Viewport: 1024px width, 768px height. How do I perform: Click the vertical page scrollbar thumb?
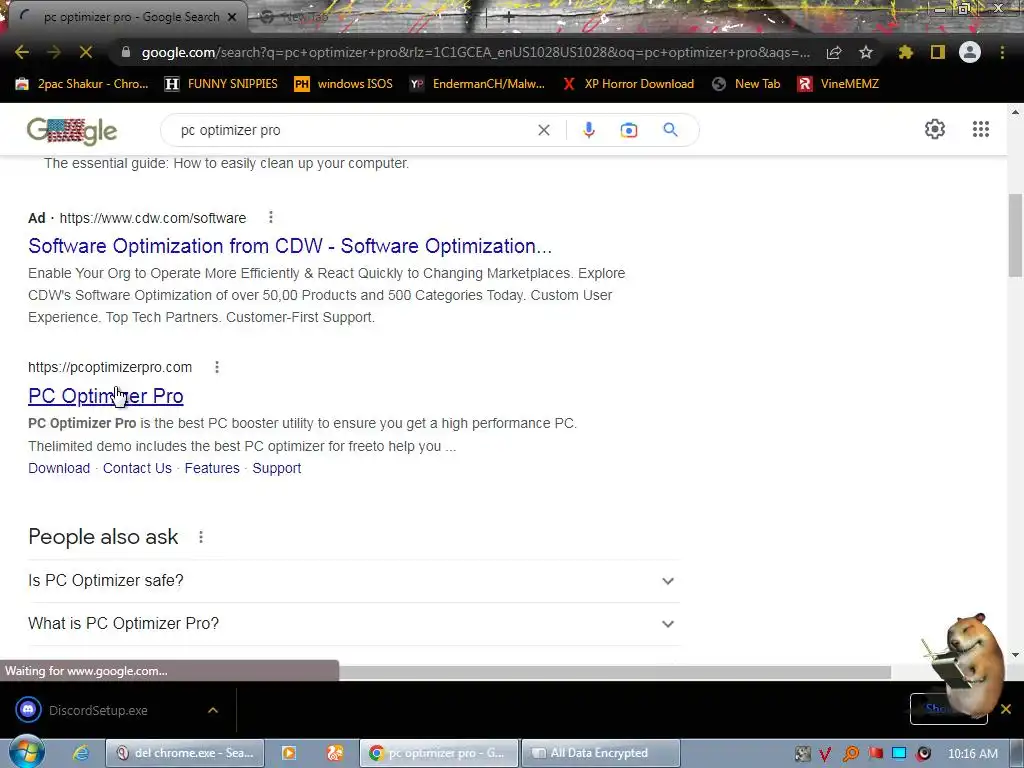click(1016, 235)
